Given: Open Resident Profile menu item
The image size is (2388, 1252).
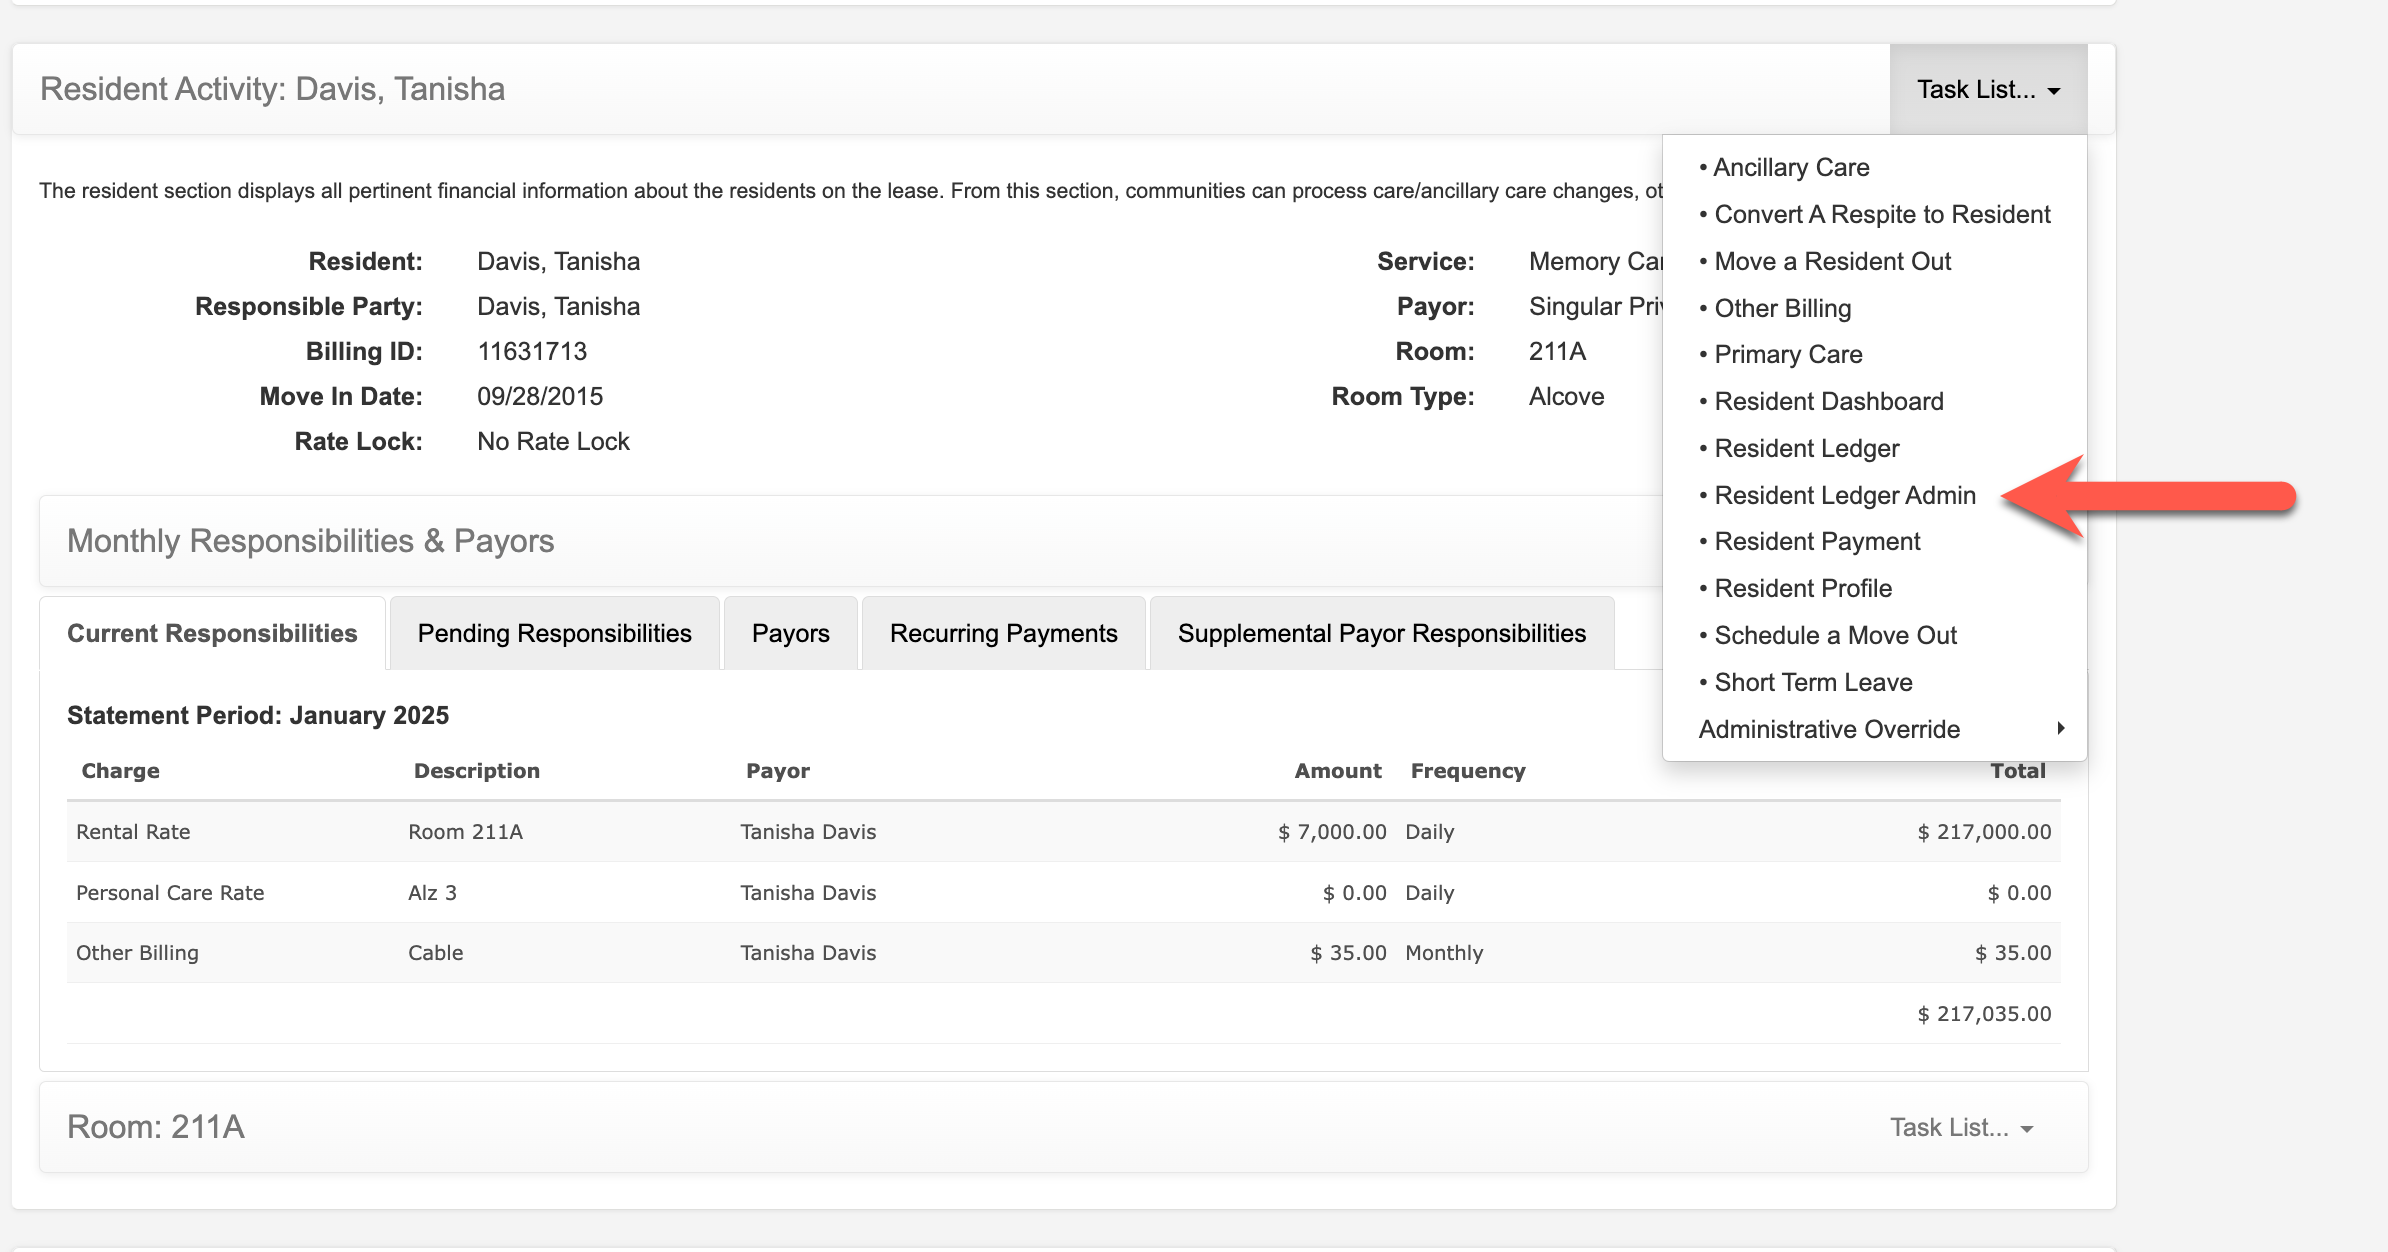Looking at the screenshot, I should 1802,589.
